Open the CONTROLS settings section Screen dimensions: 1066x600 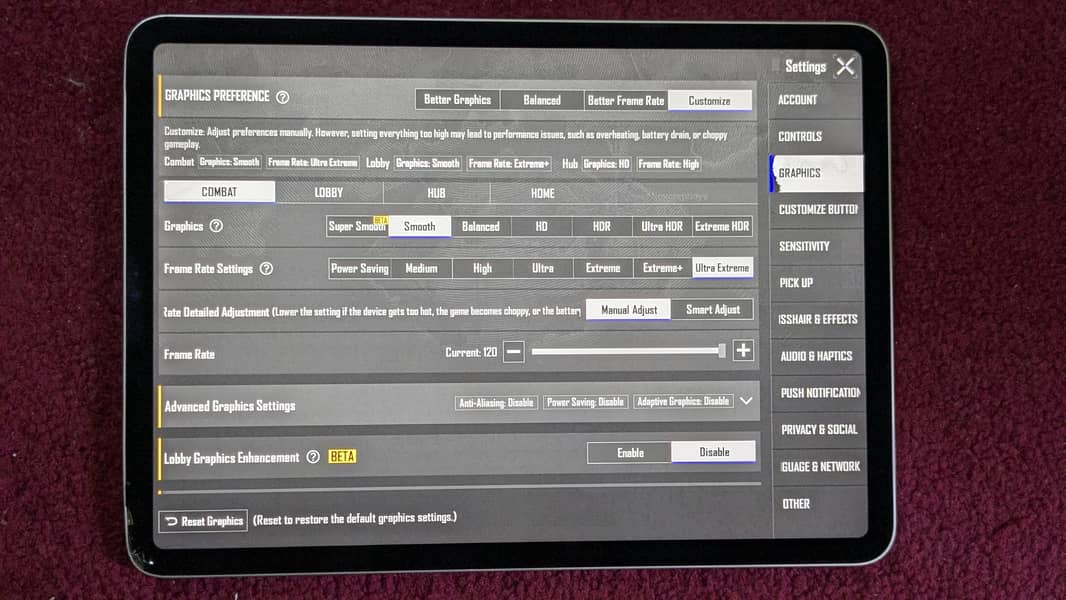[x=816, y=137]
